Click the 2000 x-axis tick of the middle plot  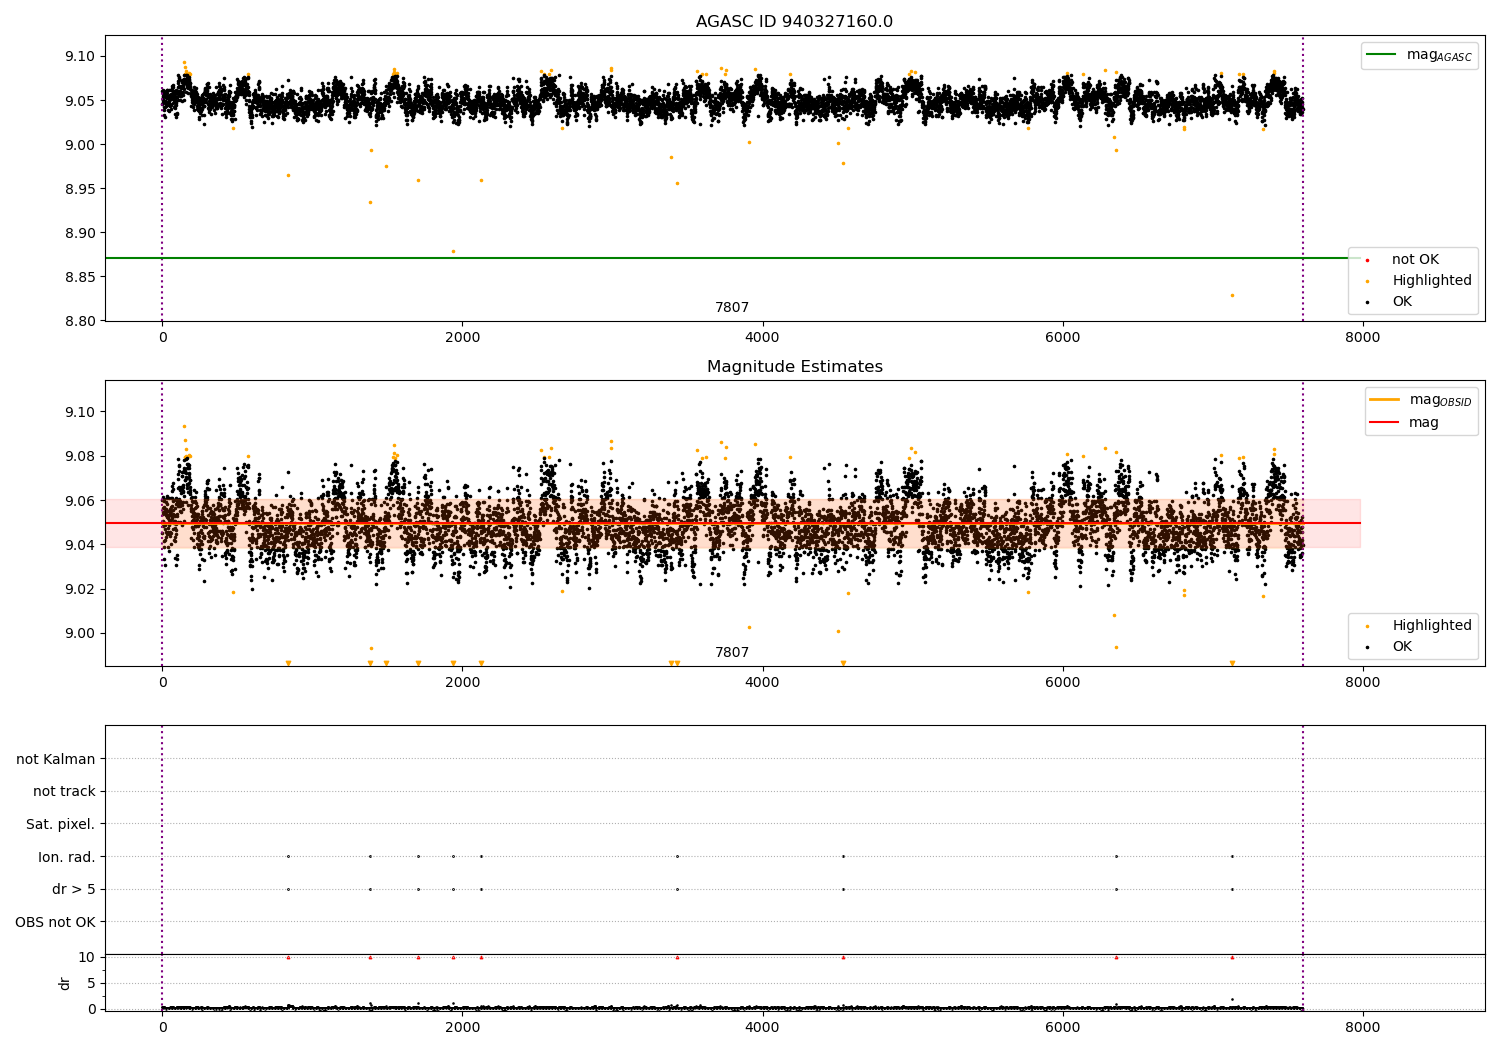462,683
